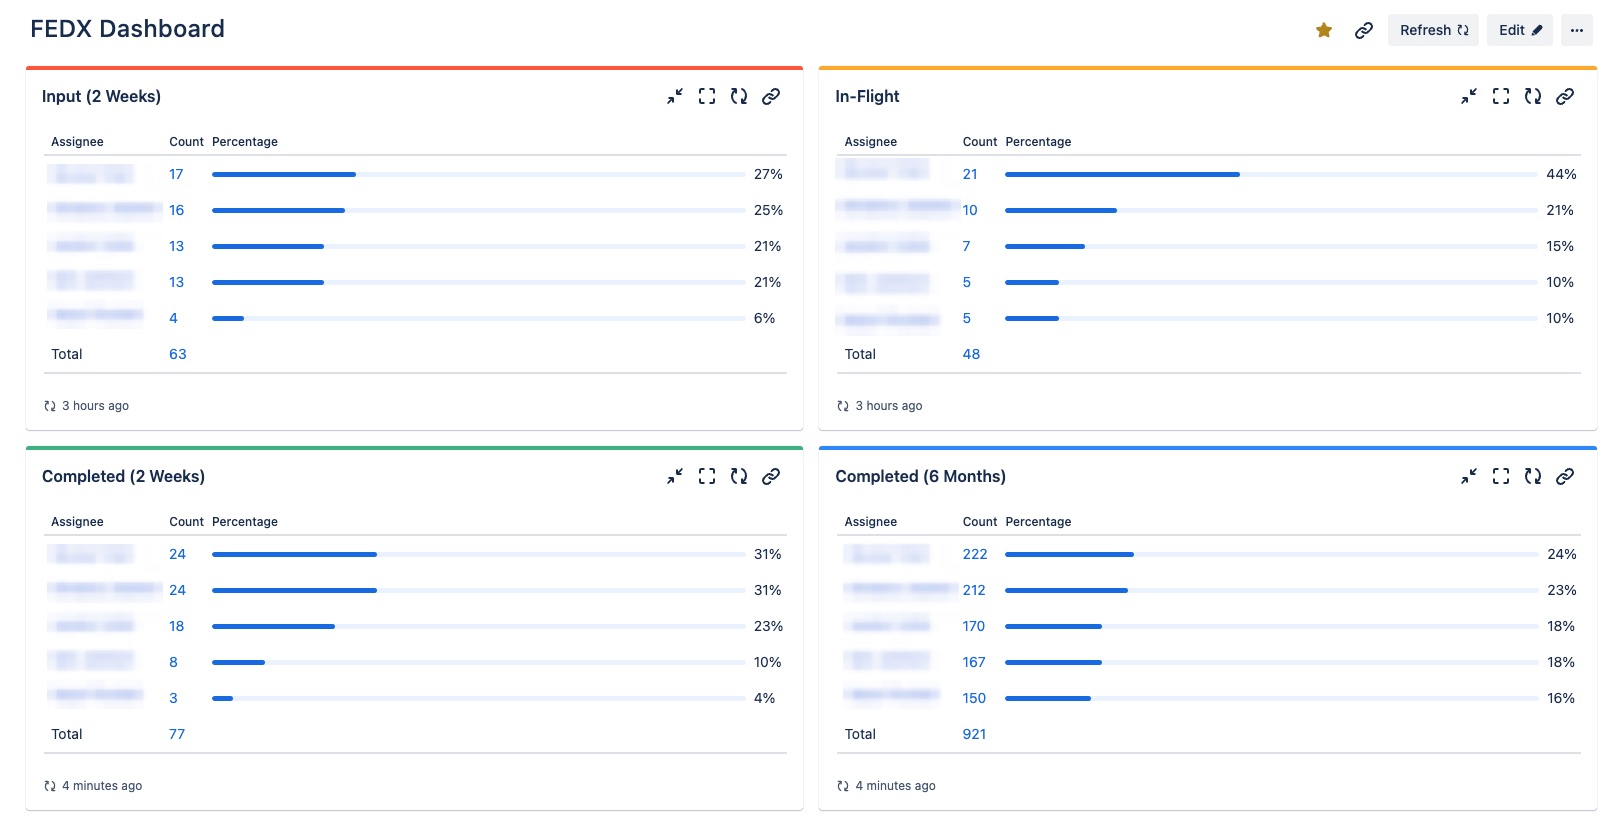Click Input (2 Weeks) gadget title
Viewport: 1615px width, 818px height.
pos(101,96)
